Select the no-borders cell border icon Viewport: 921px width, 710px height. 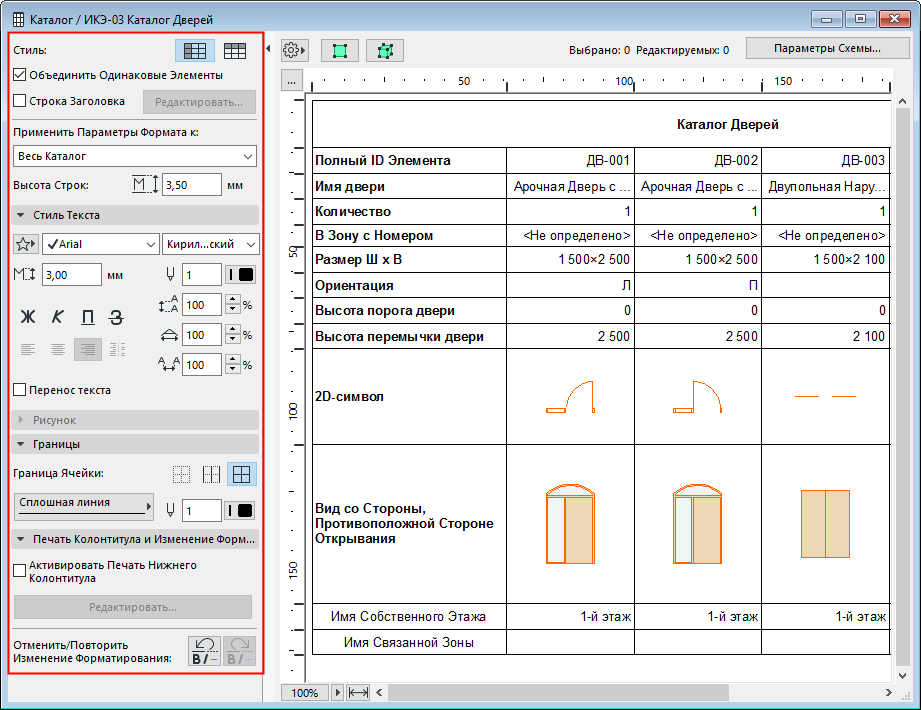(x=181, y=474)
